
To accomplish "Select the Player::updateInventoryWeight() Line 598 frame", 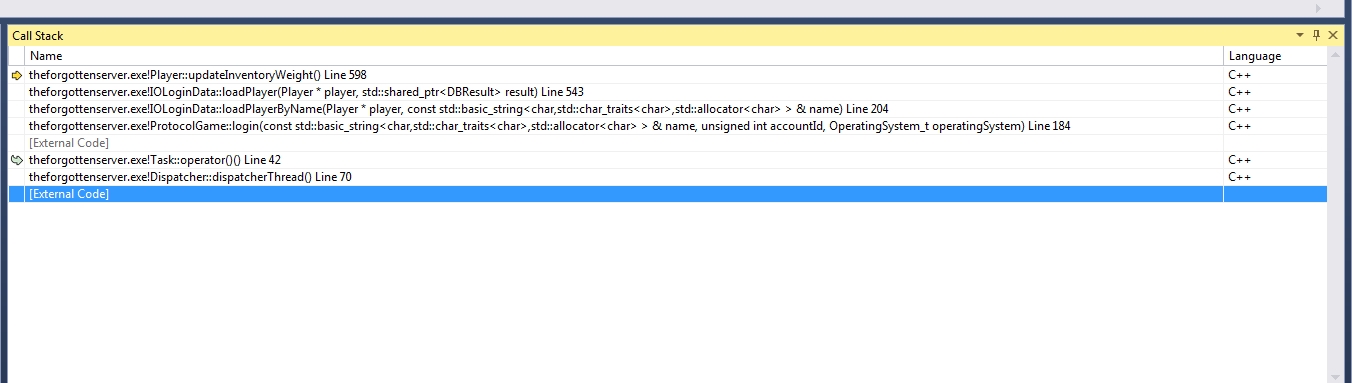I will pos(668,75).
